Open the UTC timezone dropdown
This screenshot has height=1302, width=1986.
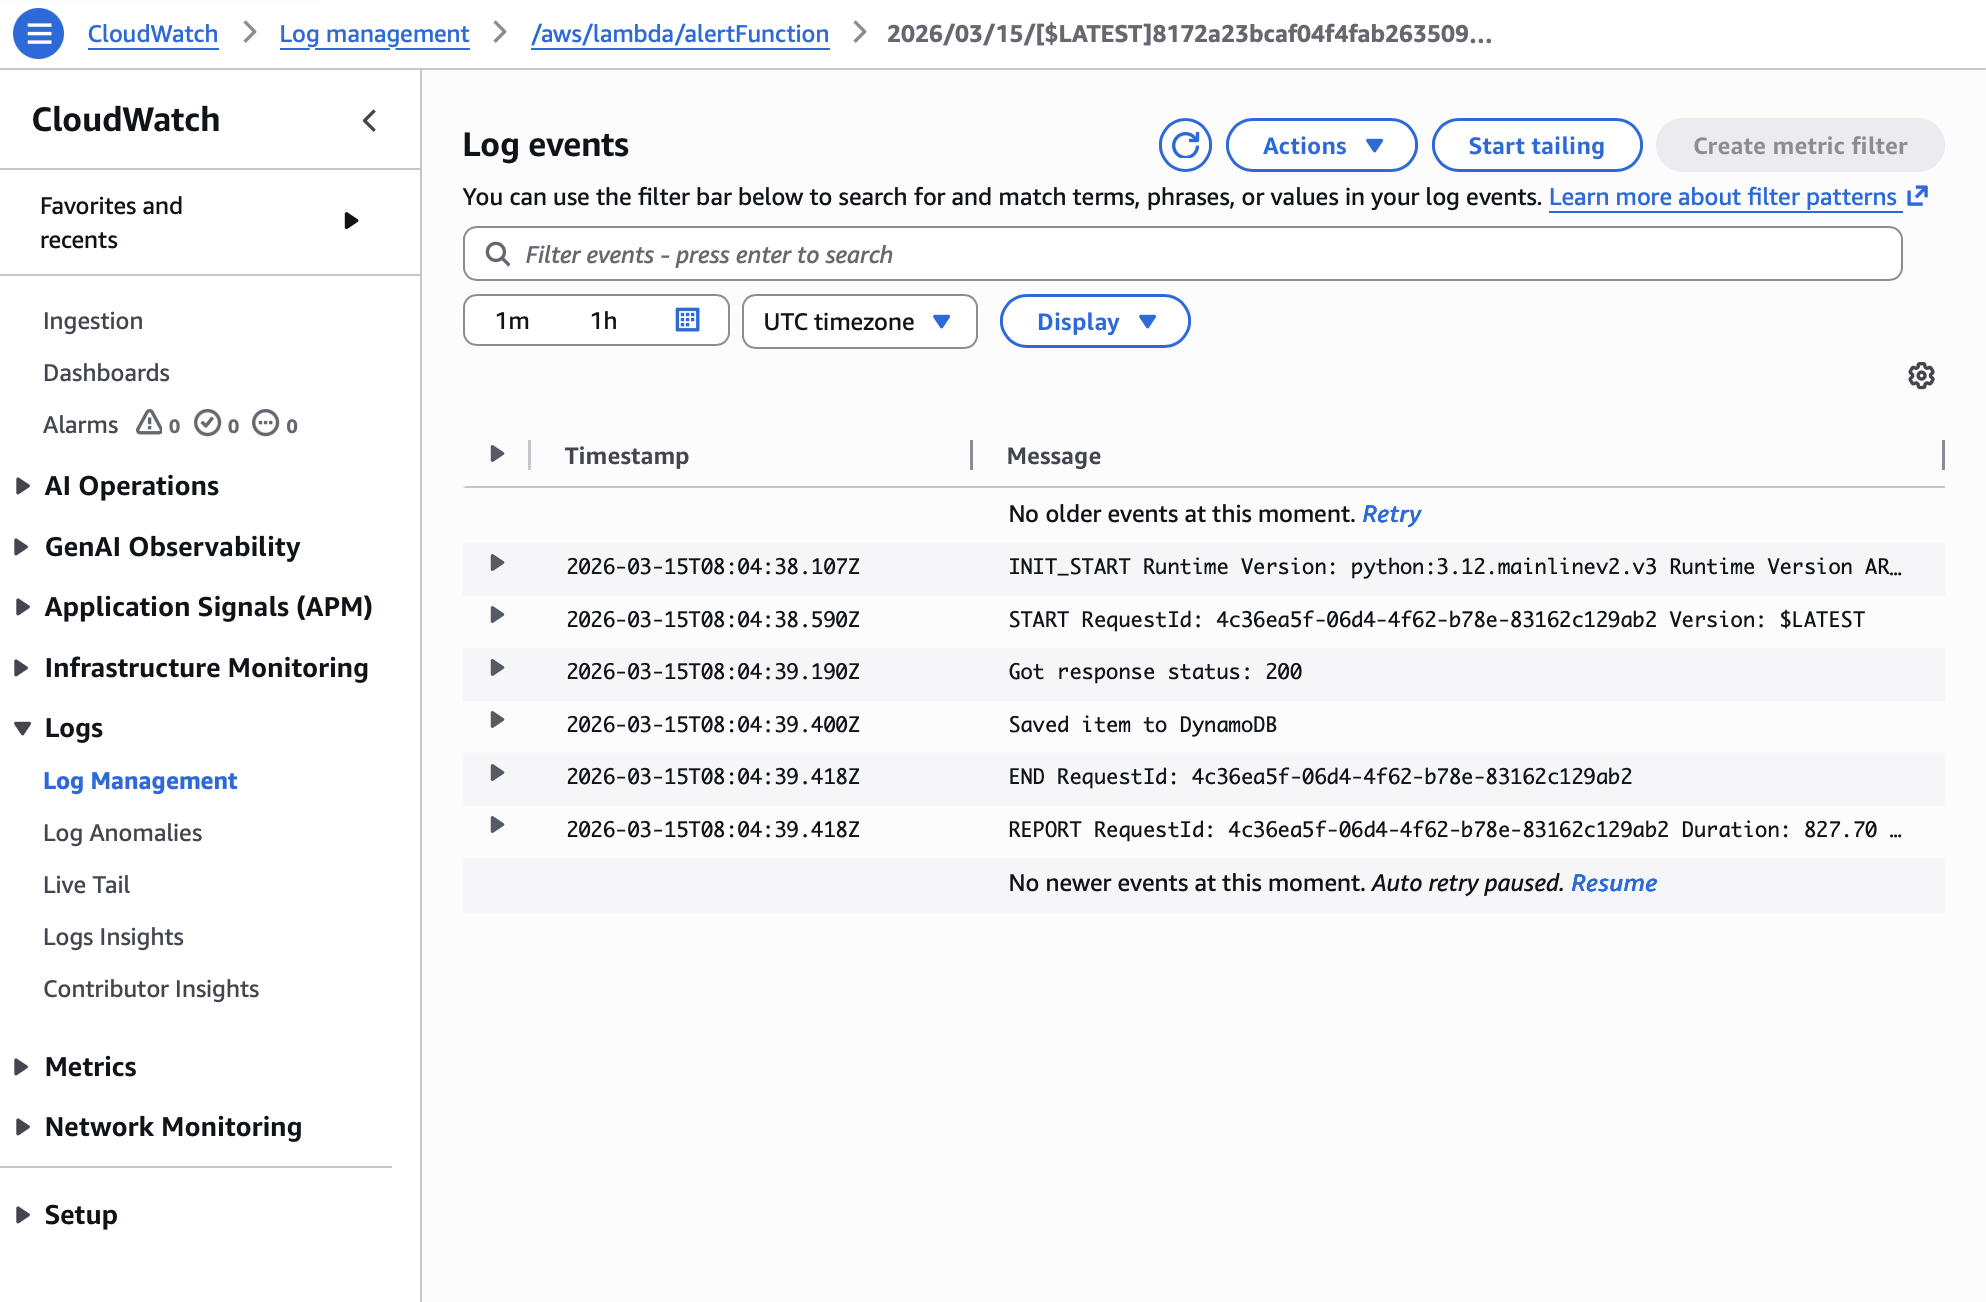[859, 321]
